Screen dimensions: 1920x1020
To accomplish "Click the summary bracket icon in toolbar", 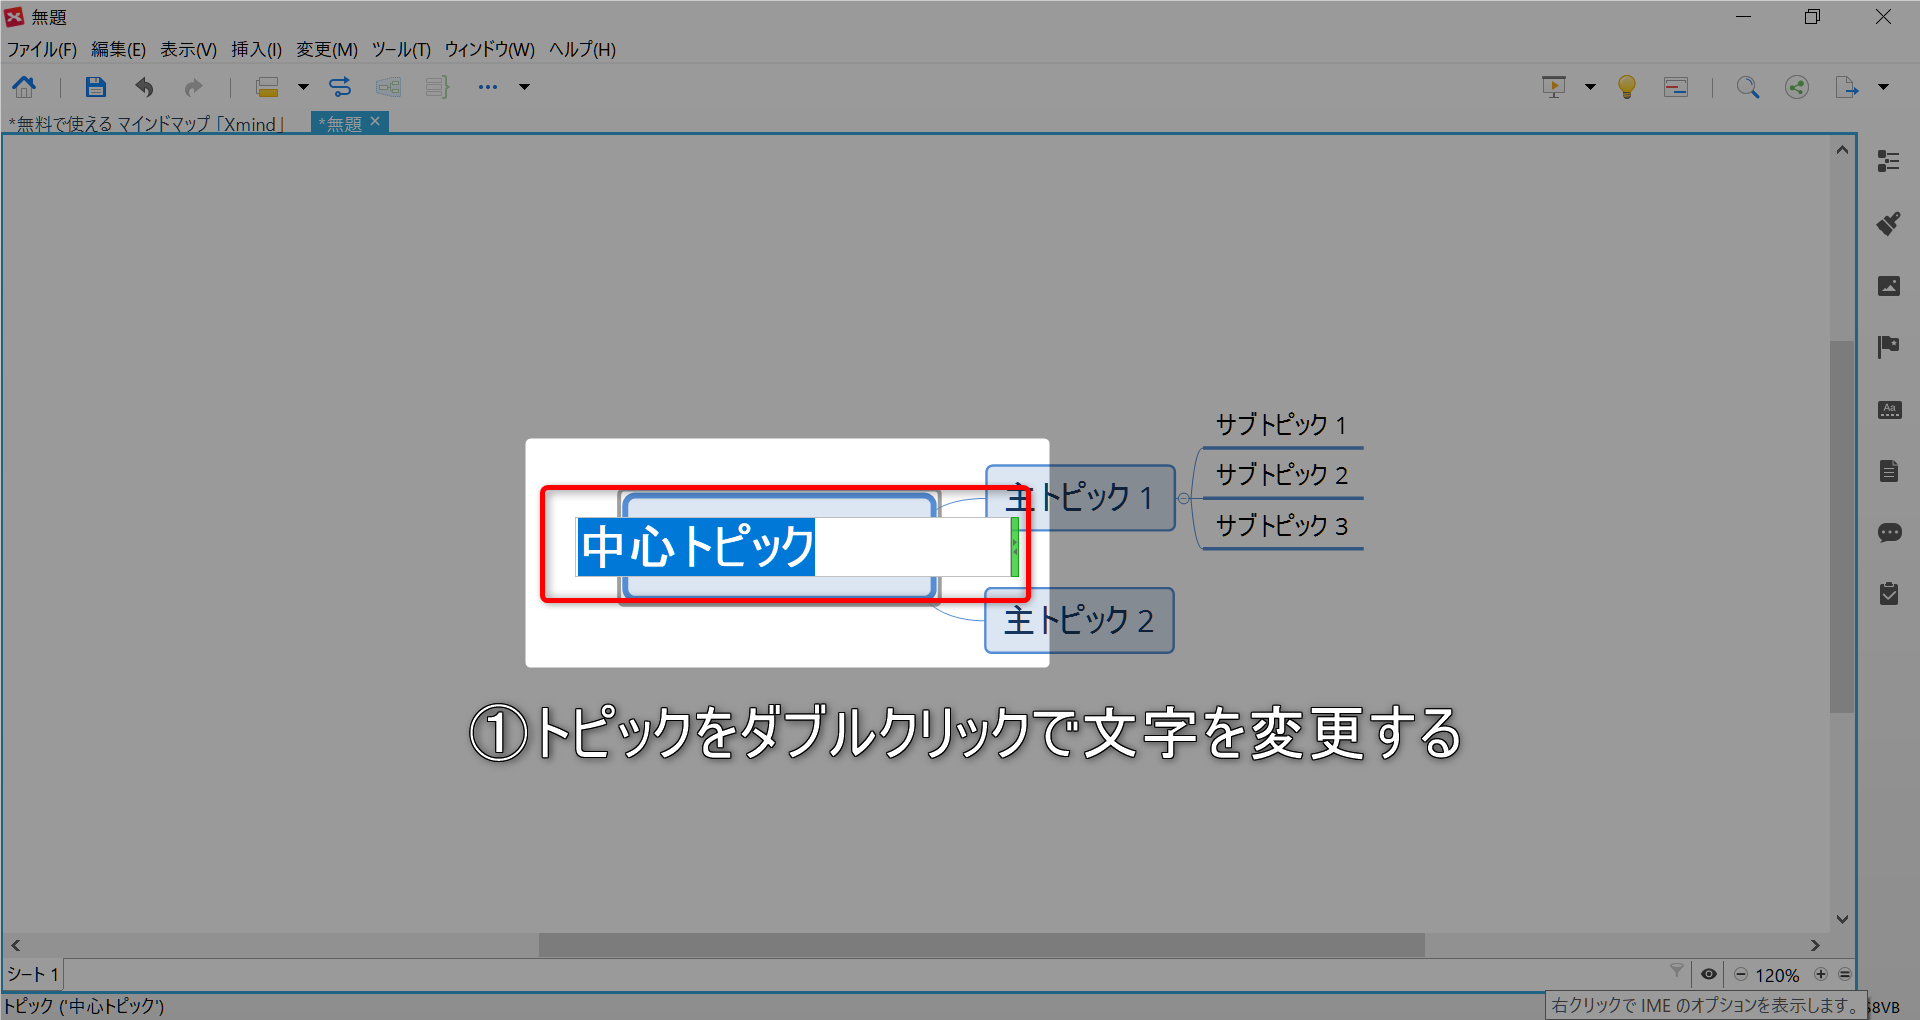I will (437, 87).
